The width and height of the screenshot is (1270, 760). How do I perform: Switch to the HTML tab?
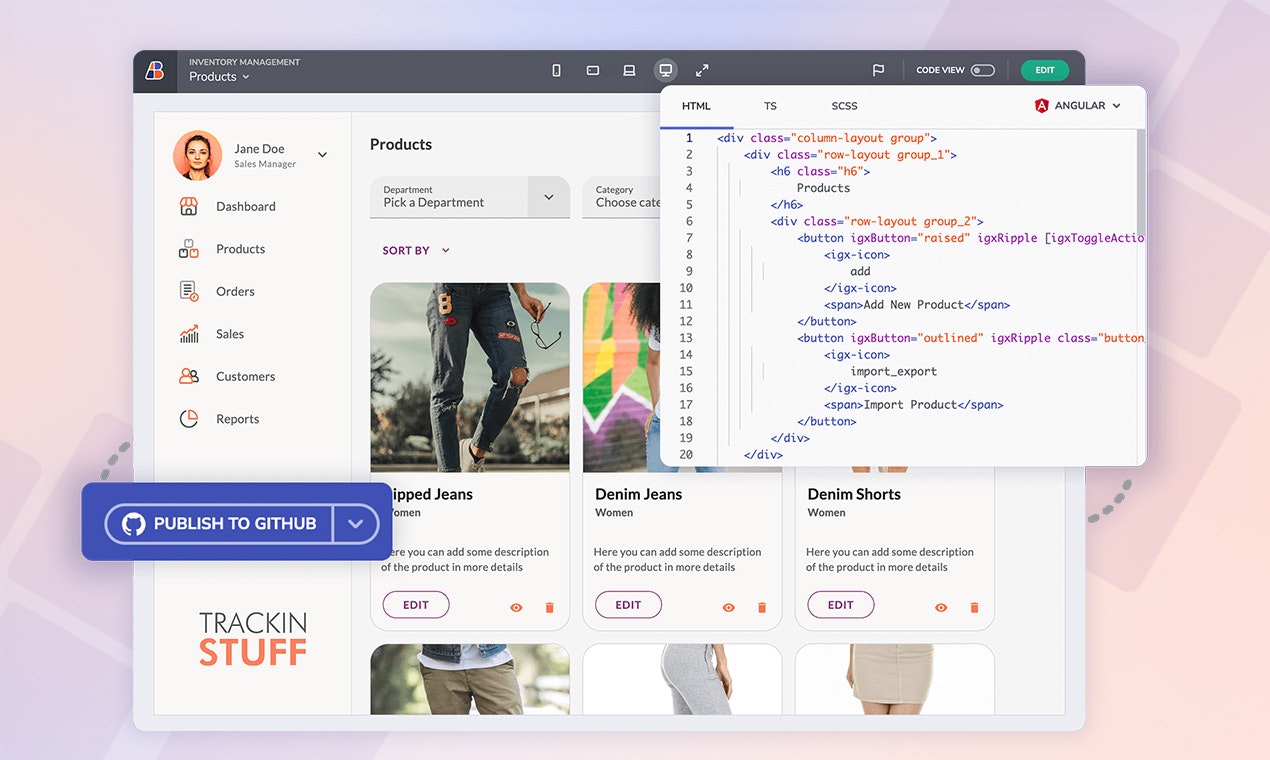pyautogui.click(x=696, y=106)
